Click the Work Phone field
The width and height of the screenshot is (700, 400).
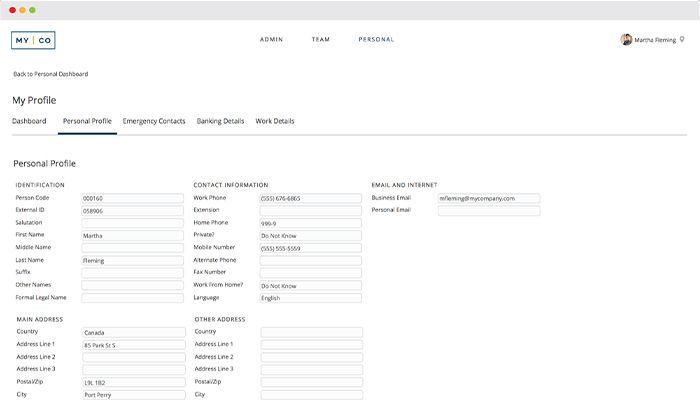pyautogui.click(x=310, y=199)
